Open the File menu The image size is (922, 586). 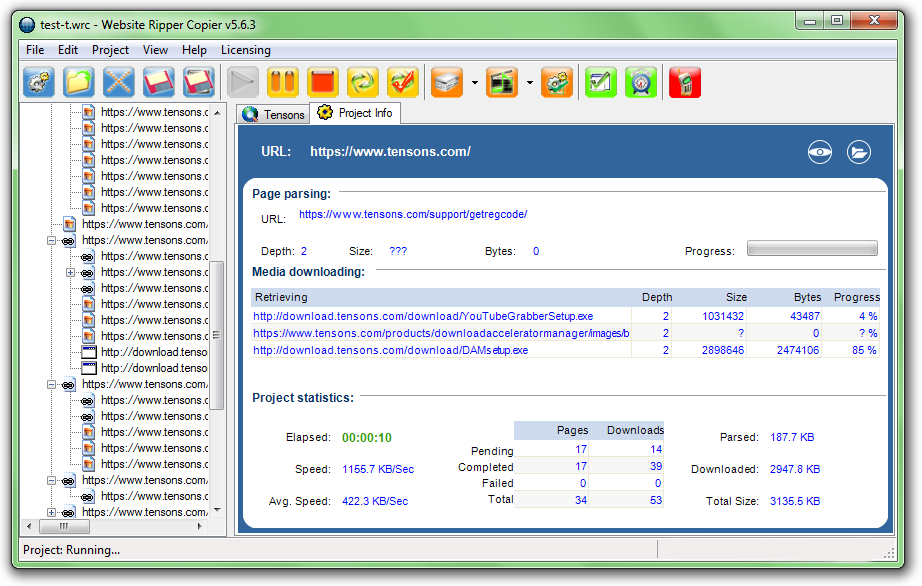pos(35,50)
